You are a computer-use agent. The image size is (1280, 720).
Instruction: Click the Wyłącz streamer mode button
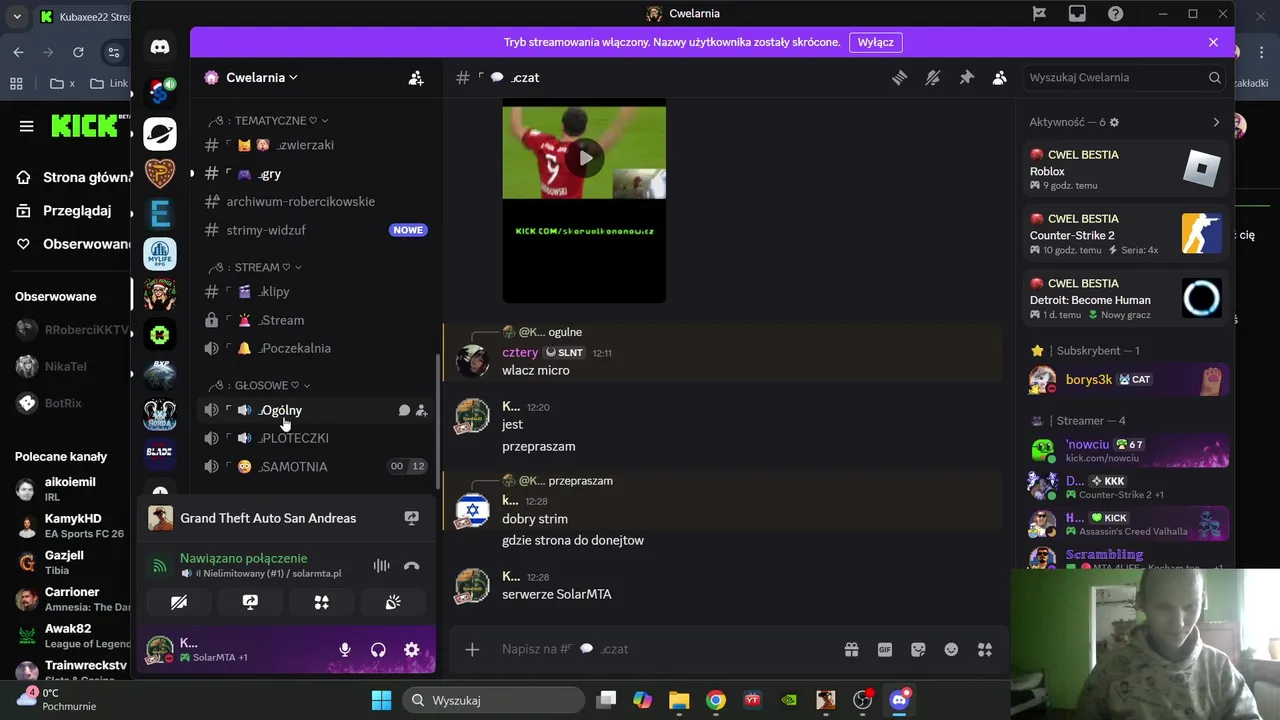point(876,42)
